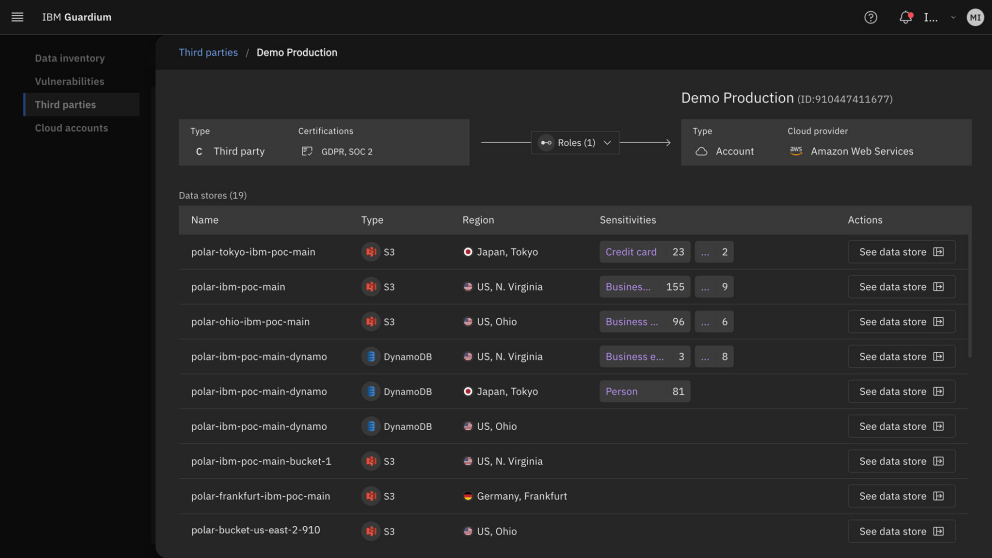992x558 pixels.
Task: See data store for polar-bucket-us-east-2-910
Action: pyautogui.click(x=902, y=531)
